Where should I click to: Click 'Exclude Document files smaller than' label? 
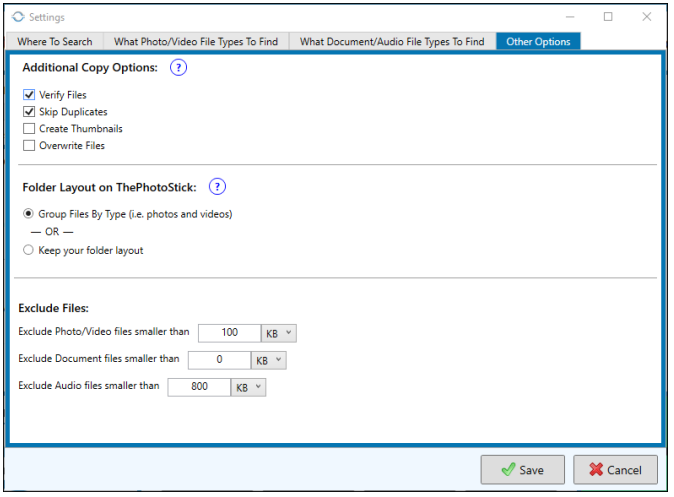[98, 359]
